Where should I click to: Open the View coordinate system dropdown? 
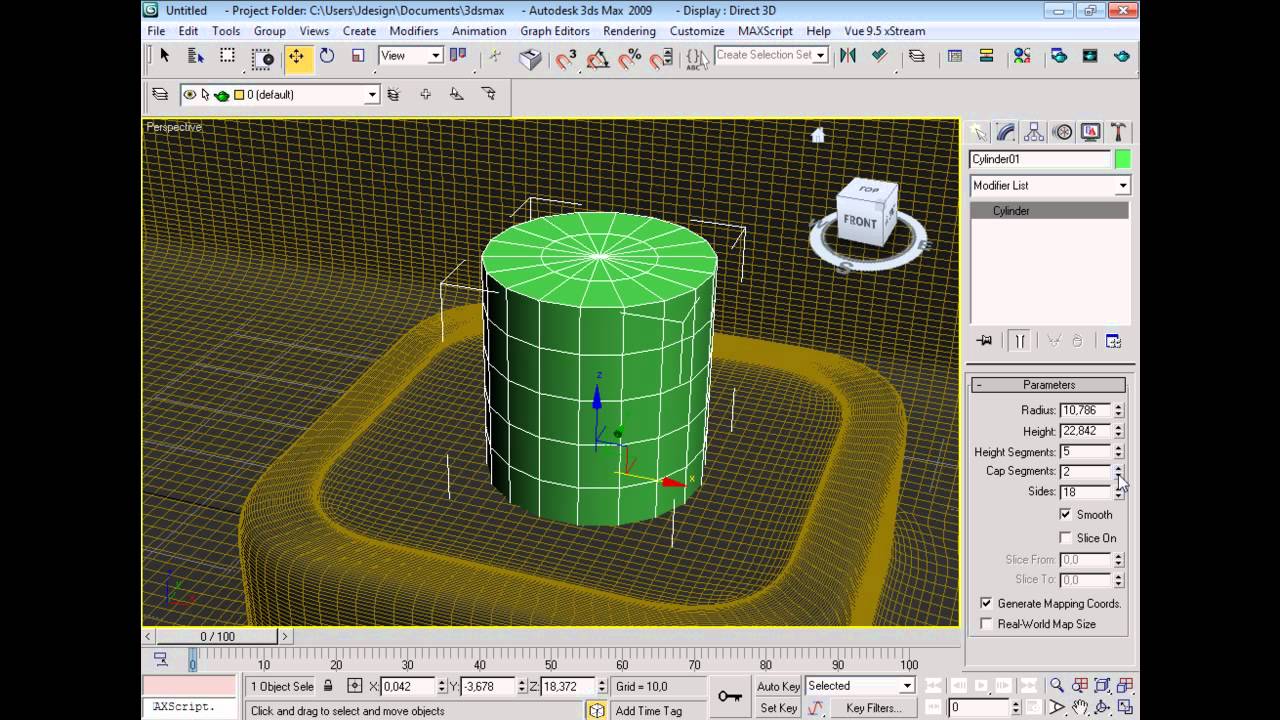pyautogui.click(x=411, y=56)
